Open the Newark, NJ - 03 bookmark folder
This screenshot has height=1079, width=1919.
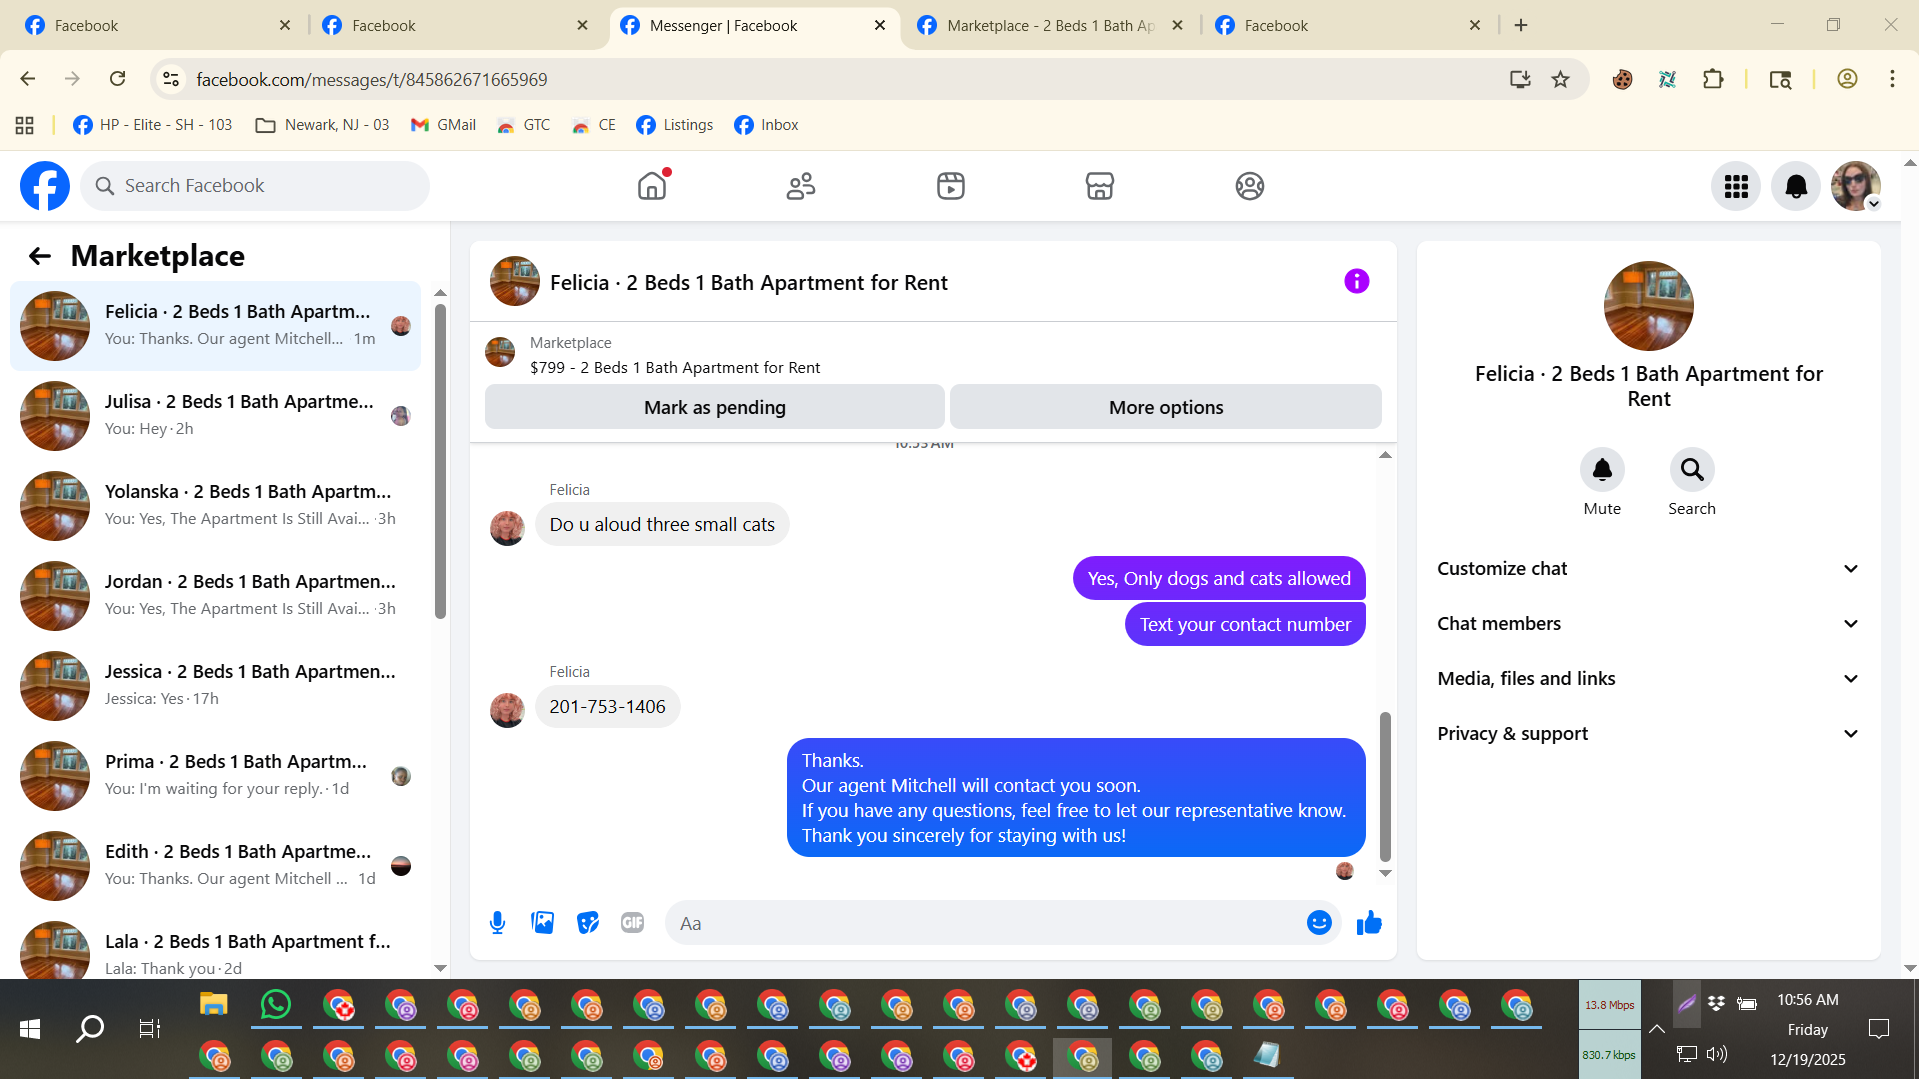322,125
